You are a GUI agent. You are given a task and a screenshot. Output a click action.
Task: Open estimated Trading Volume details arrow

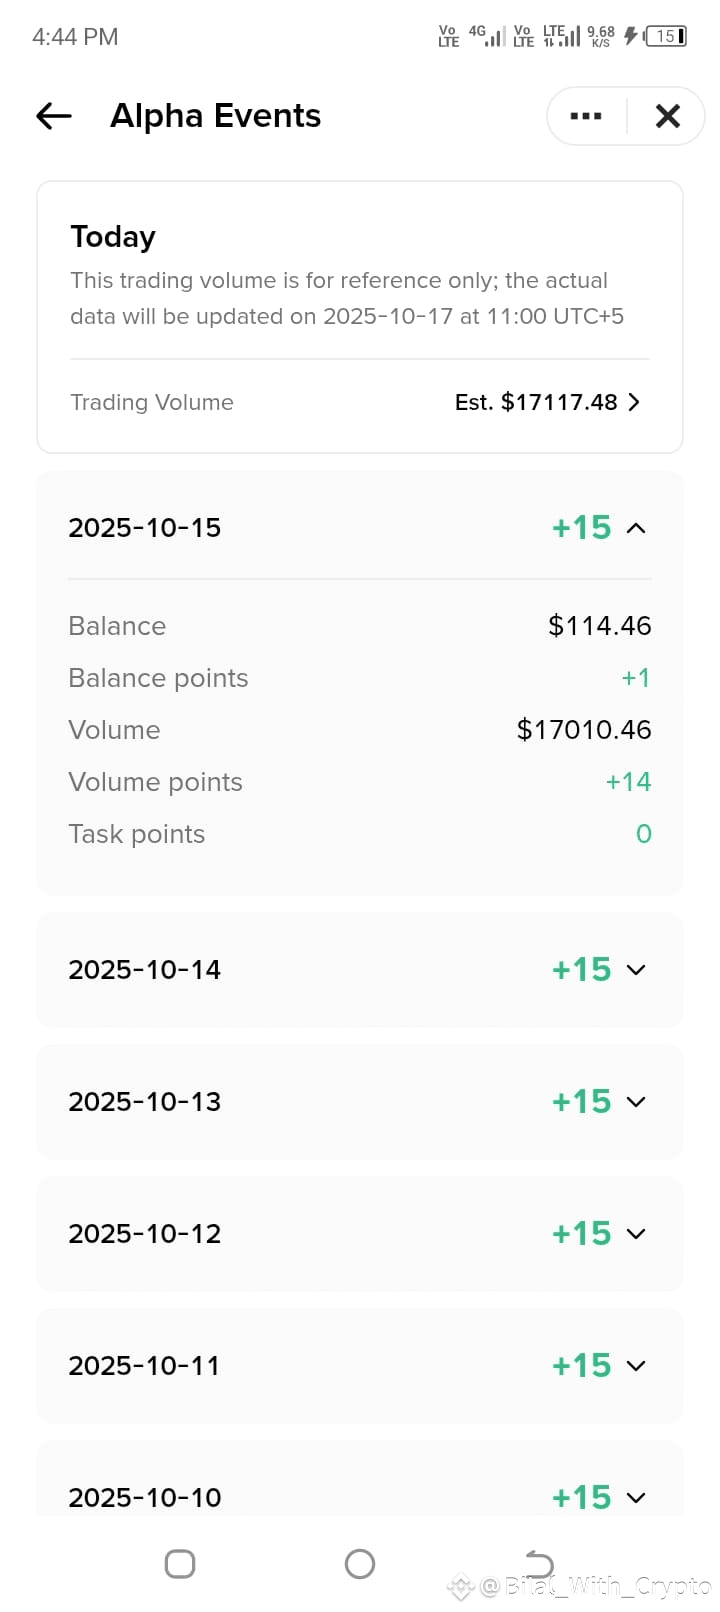point(634,402)
